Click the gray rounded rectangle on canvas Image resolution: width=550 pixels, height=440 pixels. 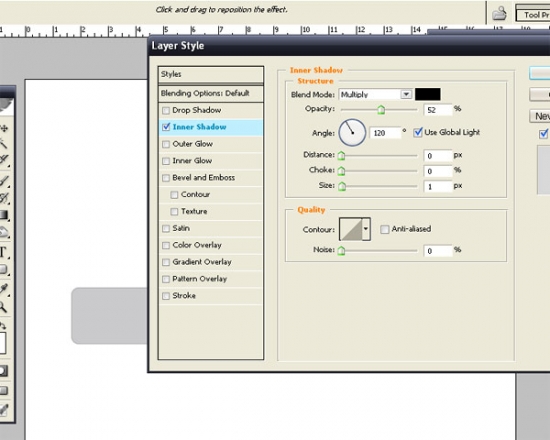[x=109, y=316]
